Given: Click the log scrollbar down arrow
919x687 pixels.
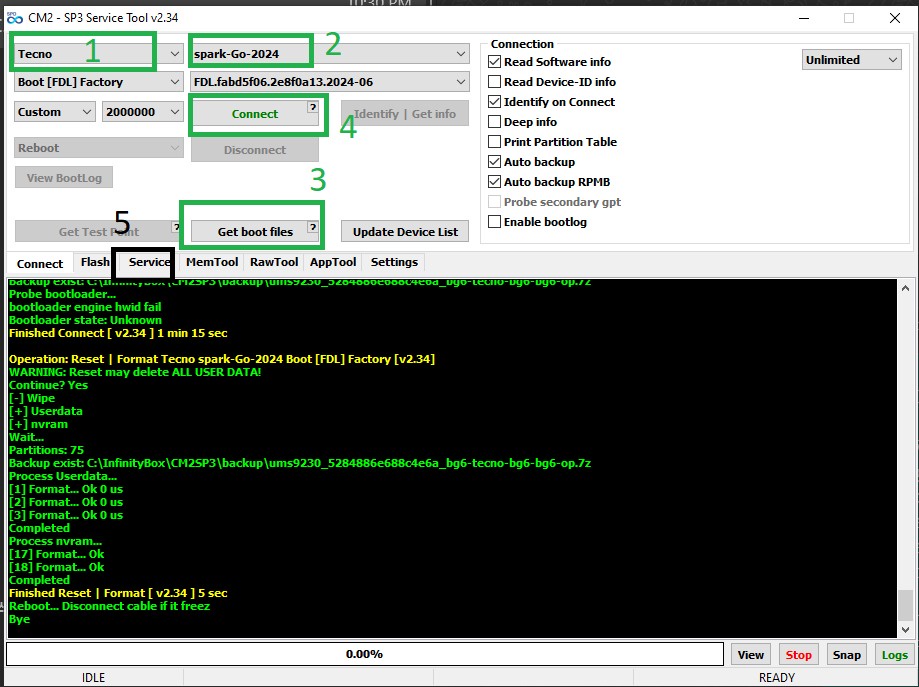Looking at the screenshot, I should click(x=905, y=630).
